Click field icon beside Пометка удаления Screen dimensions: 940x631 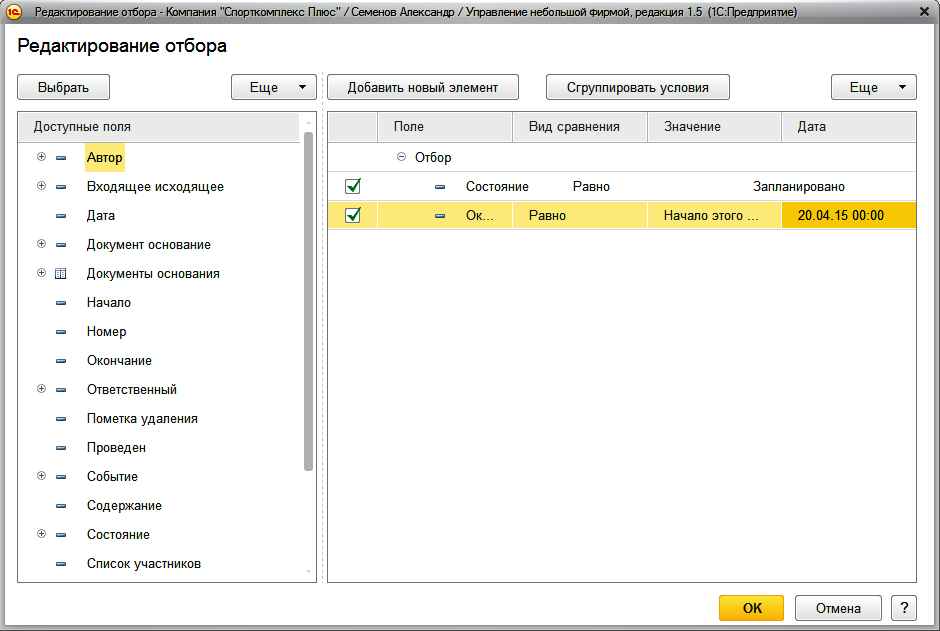tap(61, 419)
